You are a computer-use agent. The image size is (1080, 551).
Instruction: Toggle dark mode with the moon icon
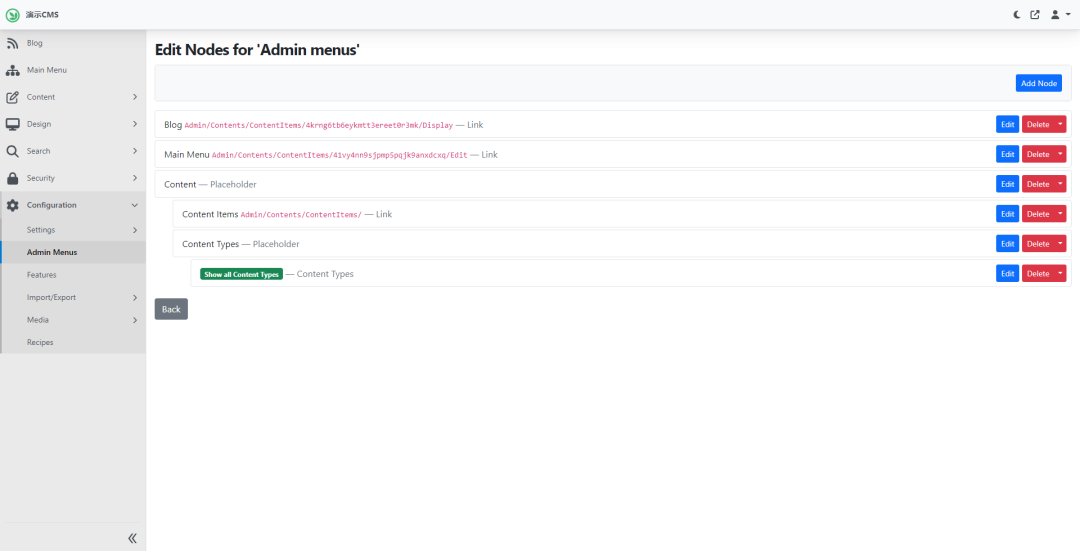click(1017, 14)
